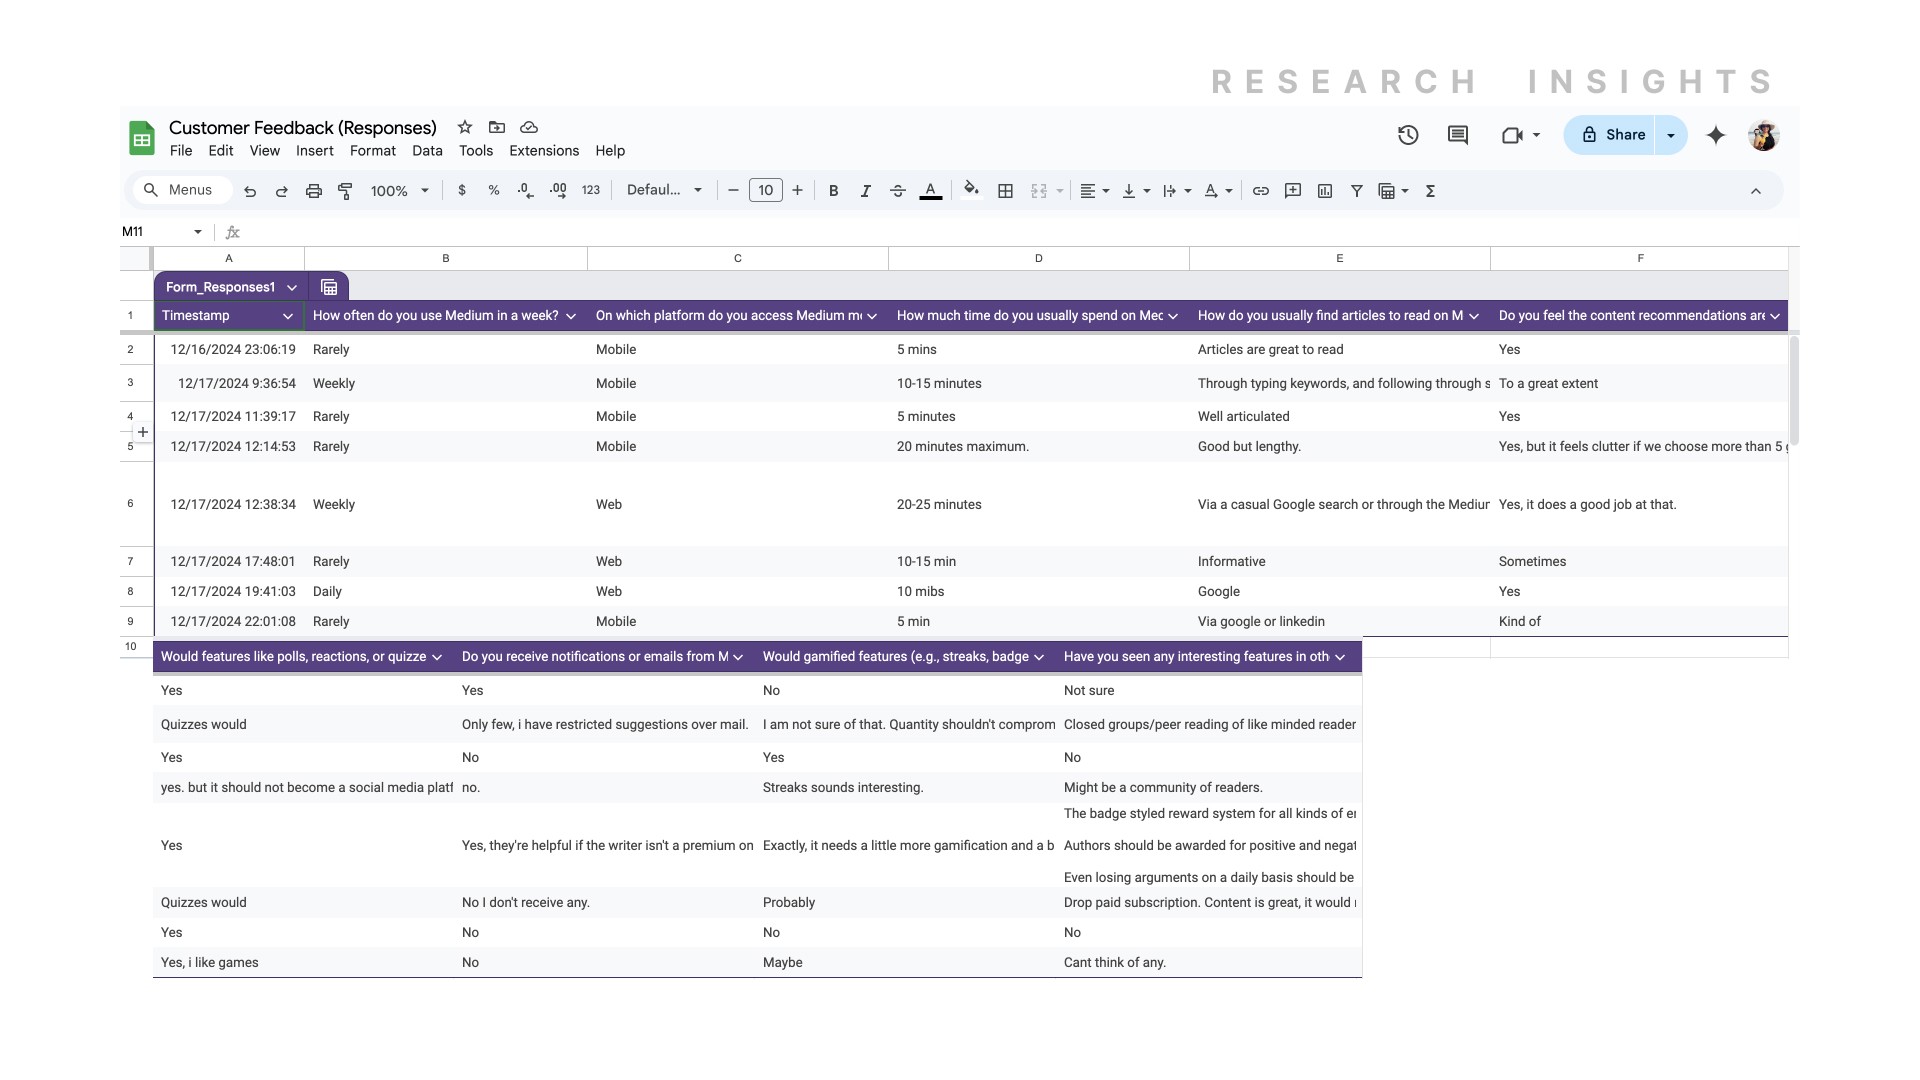This screenshot has height=1080, width=1920.
Task: Toggle bold formatting
Action: tap(833, 191)
